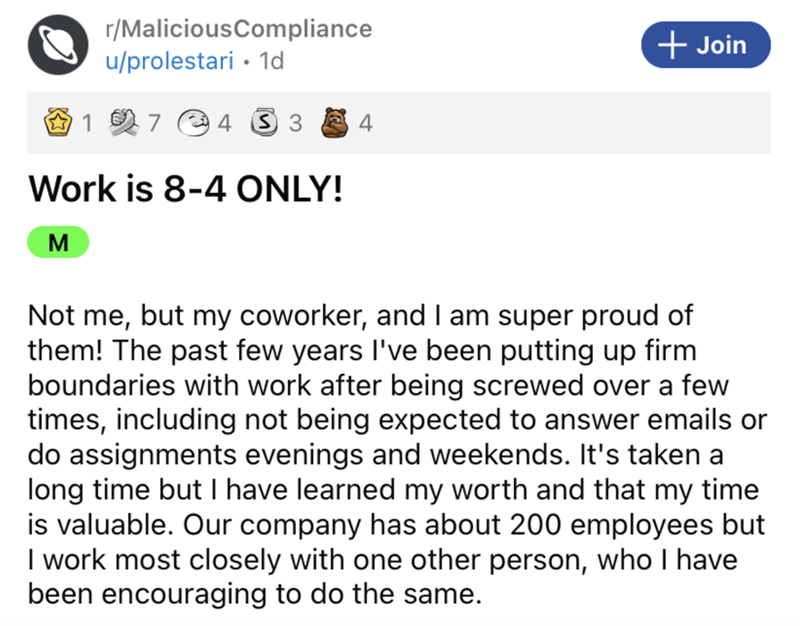Click the seal award count '4'
The width and height of the screenshot is (800, 626).
[x=224, y=124]
